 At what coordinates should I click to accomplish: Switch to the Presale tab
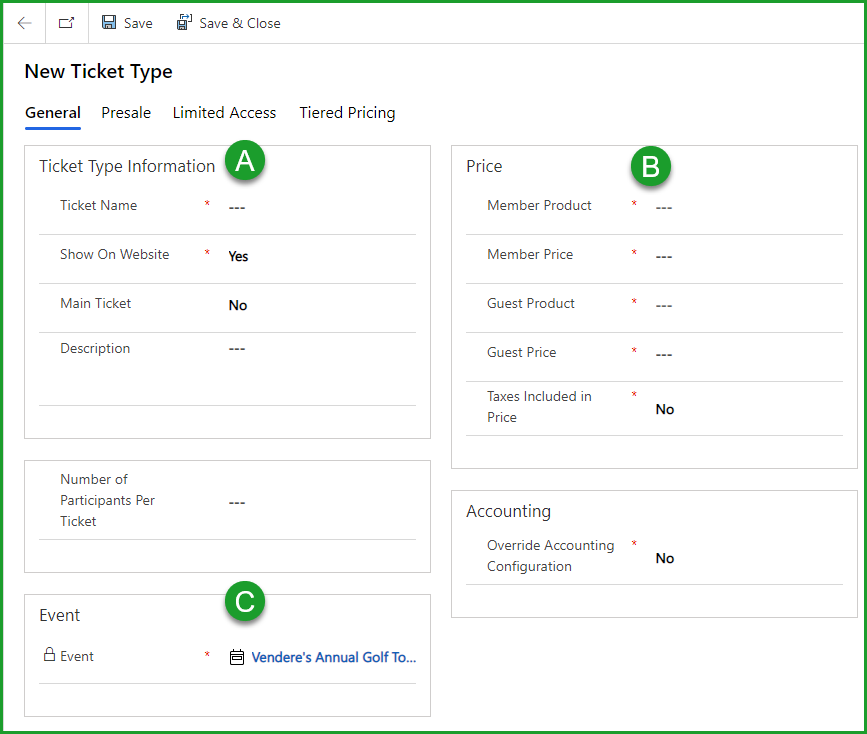126,113
